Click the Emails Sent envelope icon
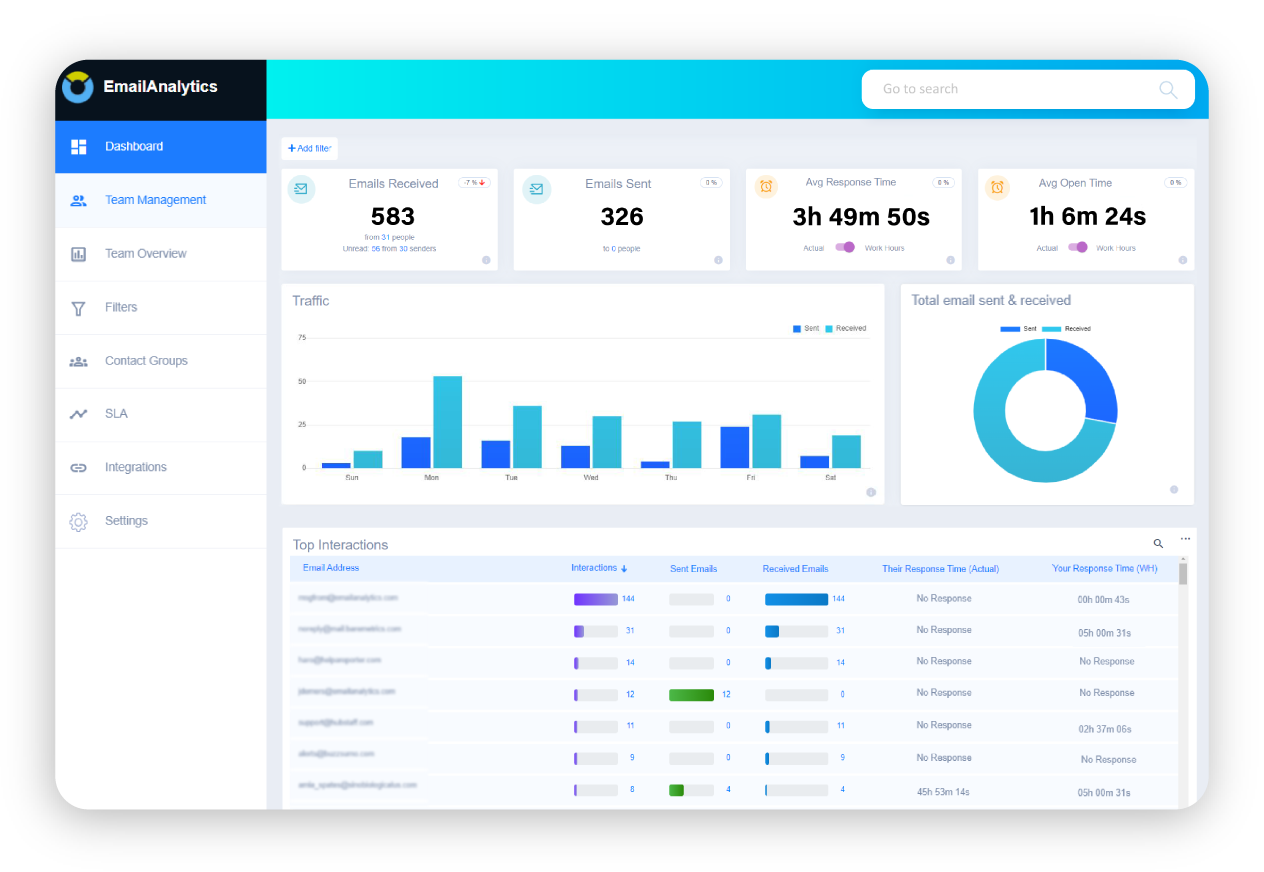The image size is (1264, 872). pyautogui.click(x=537, y=188)
